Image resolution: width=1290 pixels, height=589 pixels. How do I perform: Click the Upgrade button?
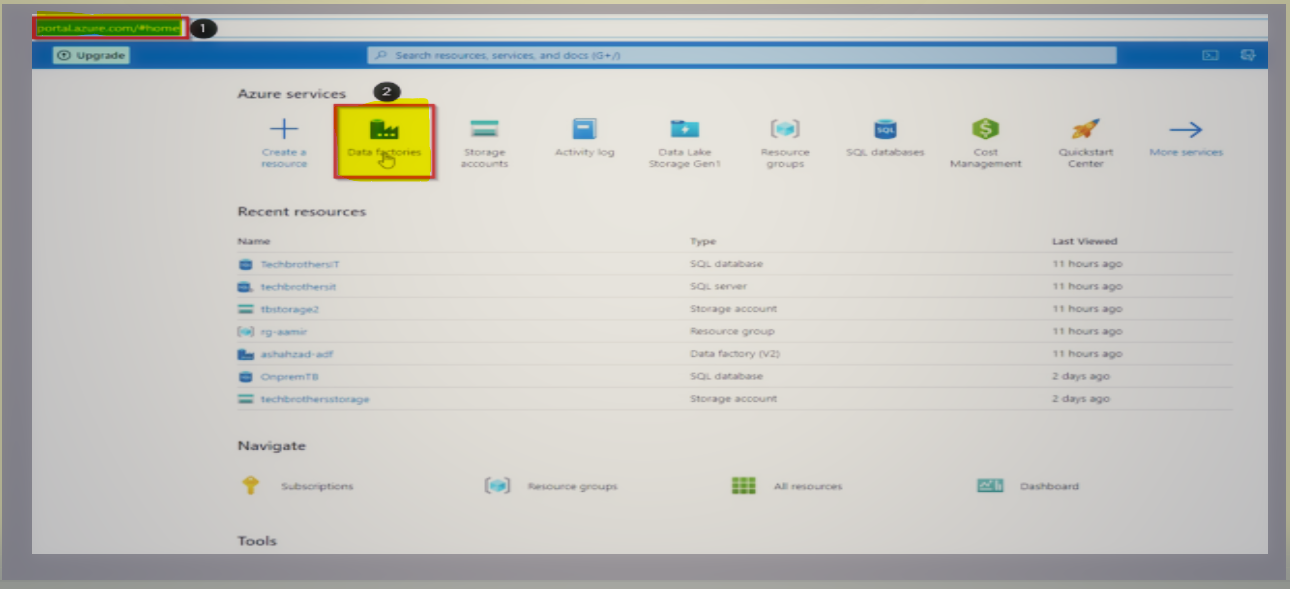[x=92, y=56]
